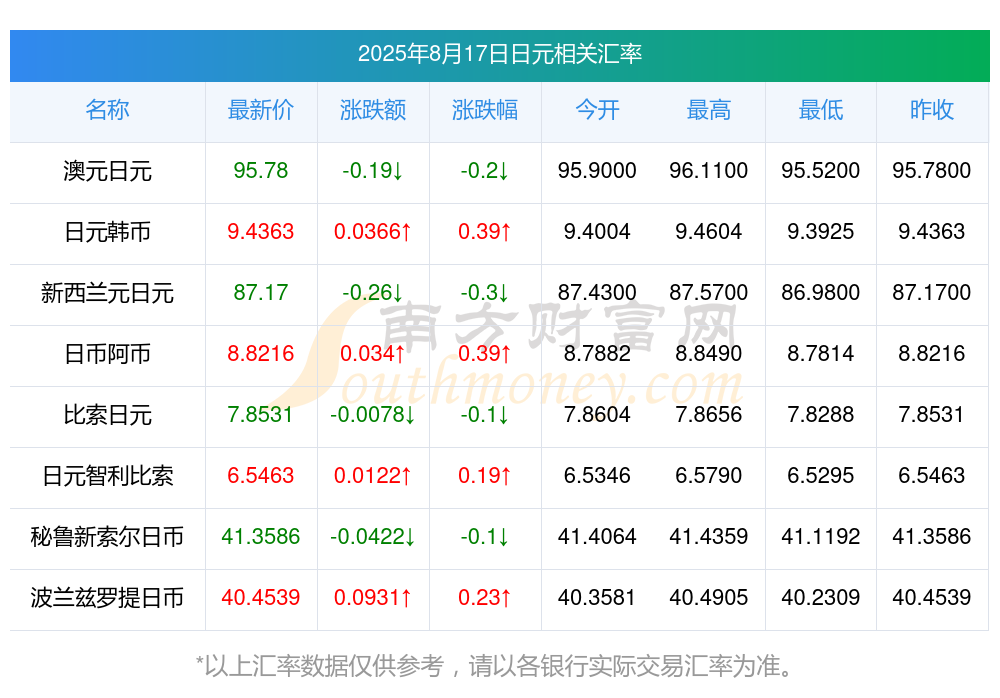Click latest price 40.4539 in red
Screen dimensions: 1000x698
pos(261,598)
